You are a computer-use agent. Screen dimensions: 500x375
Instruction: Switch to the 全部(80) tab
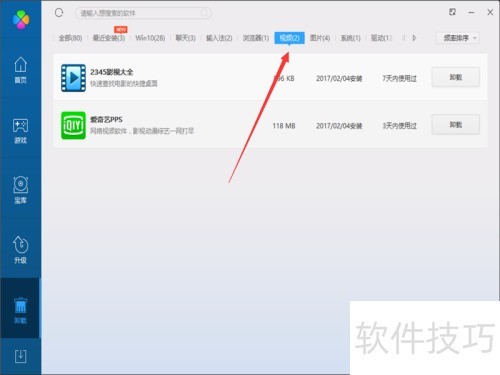point(70,38)
